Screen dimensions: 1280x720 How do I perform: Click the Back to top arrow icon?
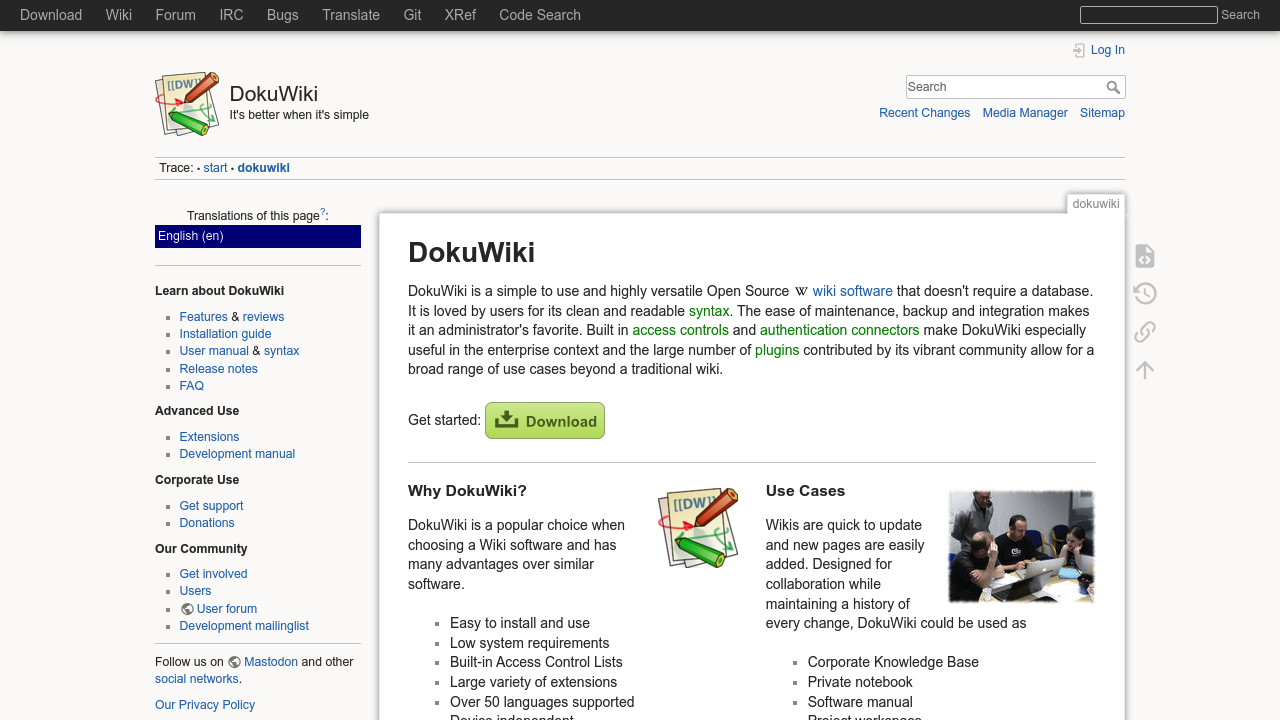click(1145, 370)
